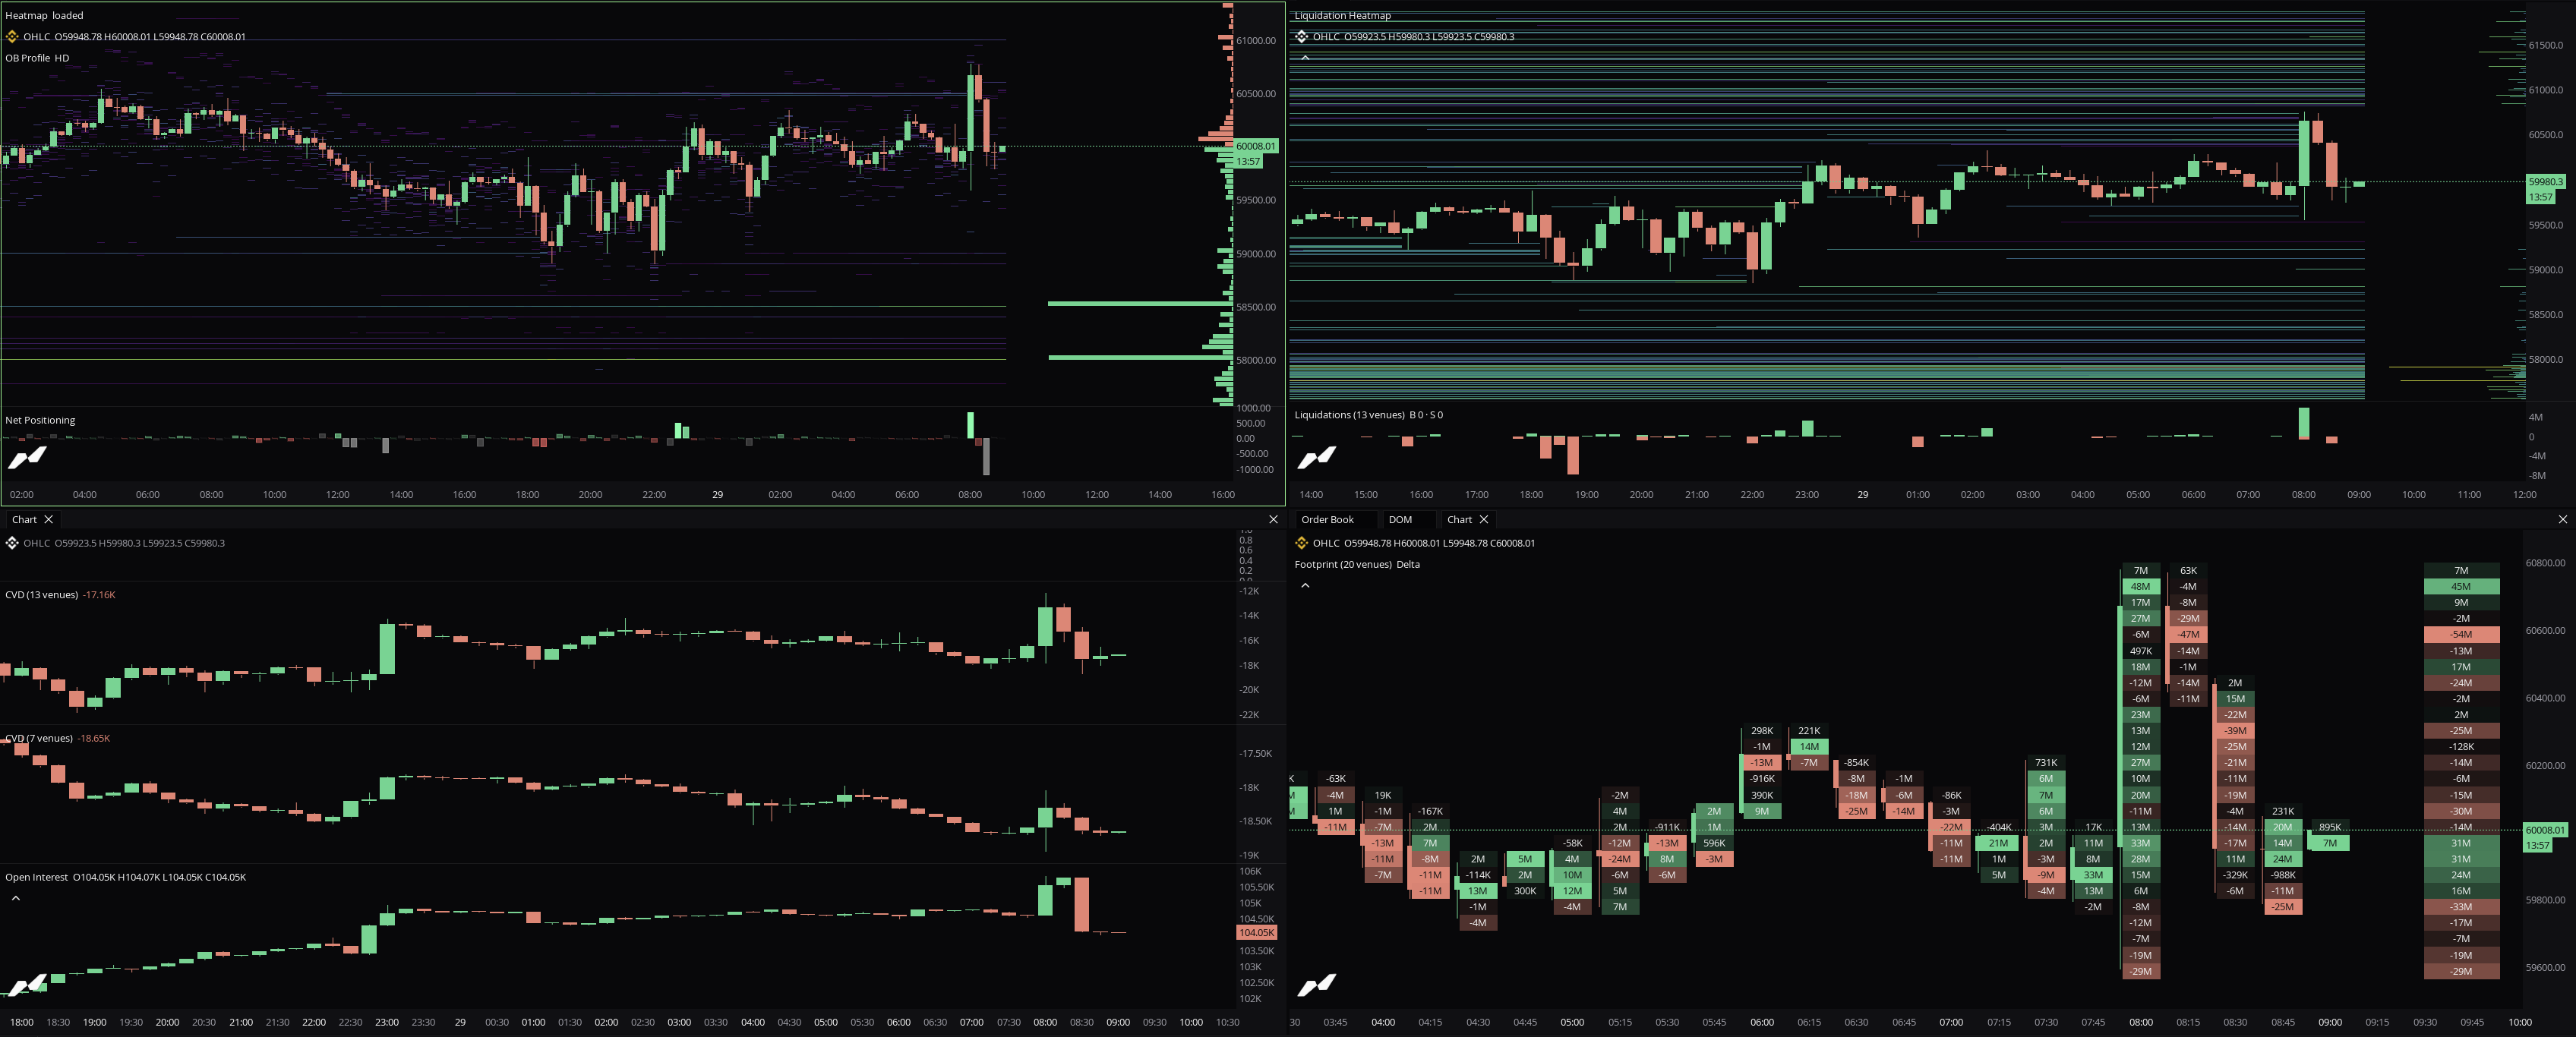Click the exchange icon in the Liquidation Heatmap legend
The height and width of the screenshot is (1037, 2576).
coord(1301,36)
